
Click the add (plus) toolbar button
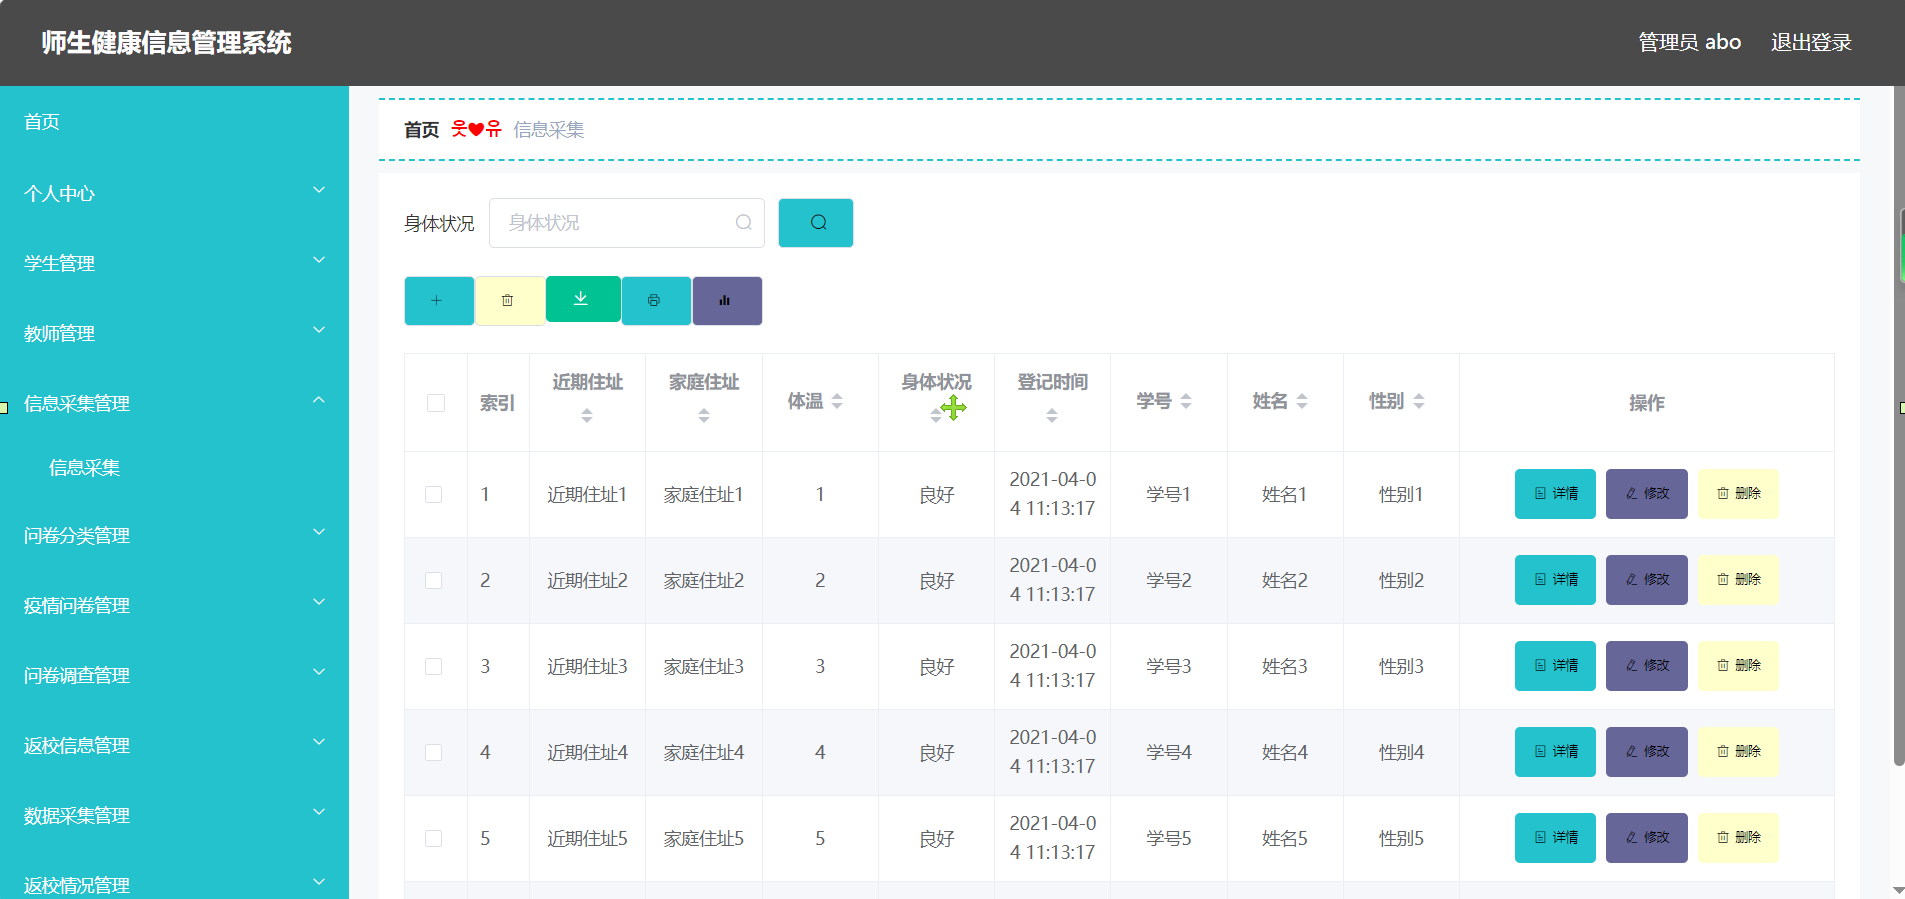(439, 301)
